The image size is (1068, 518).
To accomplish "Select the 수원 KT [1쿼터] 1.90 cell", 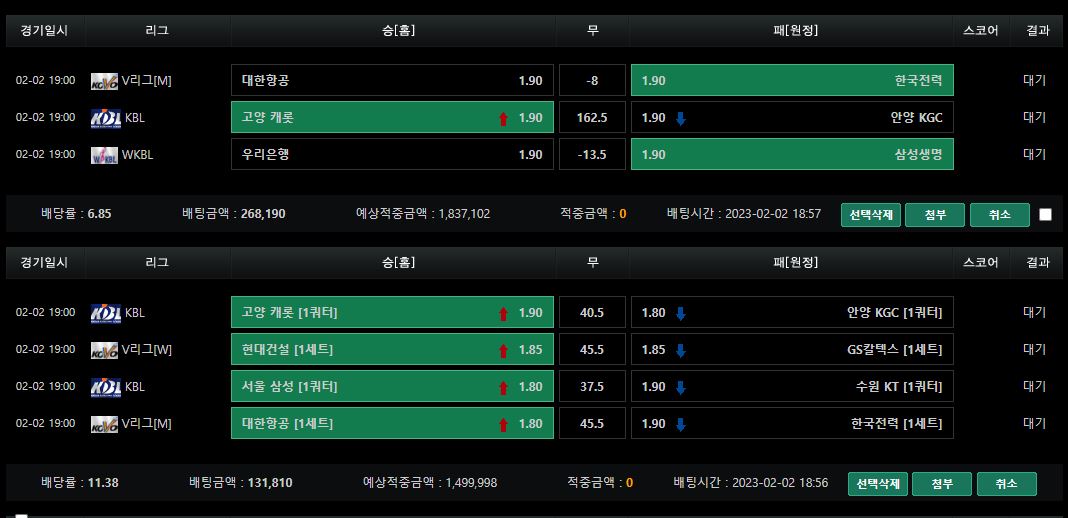I will [792, 386].
